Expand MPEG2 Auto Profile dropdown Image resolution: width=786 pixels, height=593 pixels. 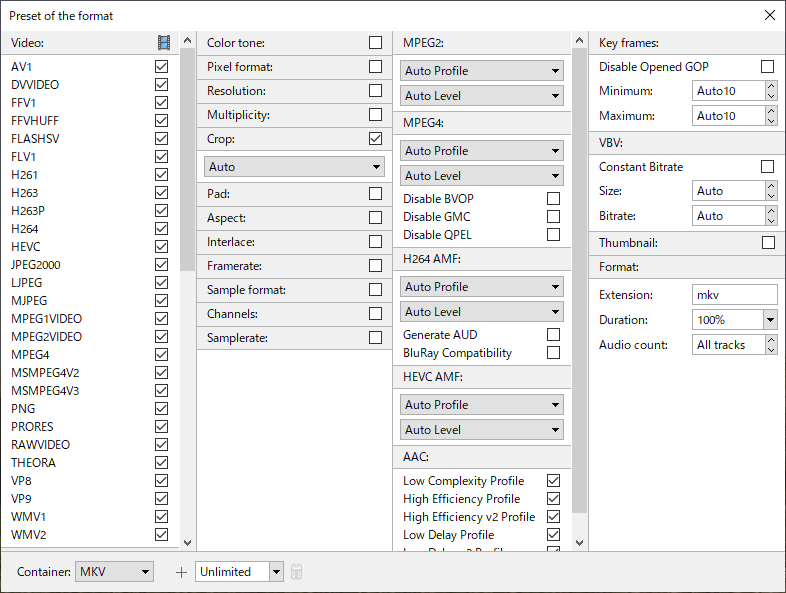(x=482, y=71)
